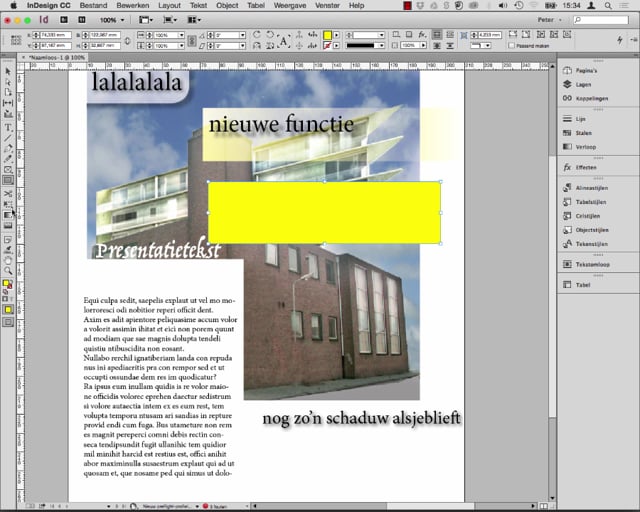The width and height of the screenshot is (640, 512).
Task: Click the stroke none swatch in control bar
Action: pos(327,46)
